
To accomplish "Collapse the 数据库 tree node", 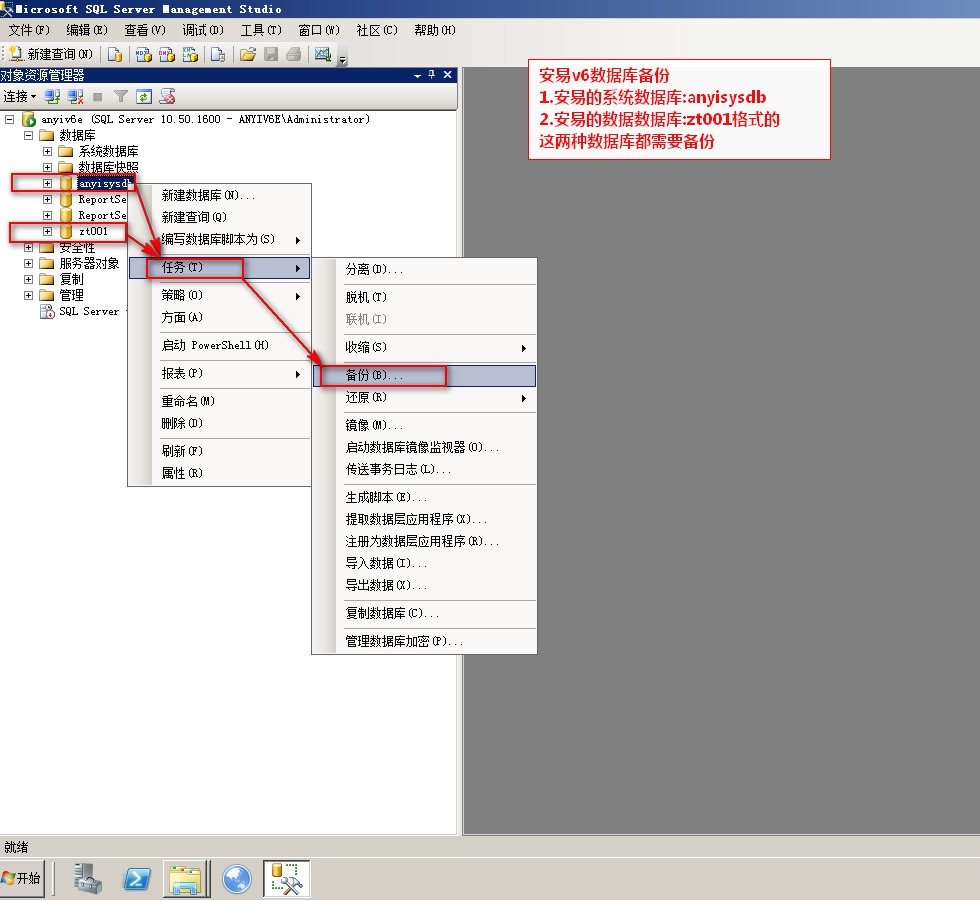I will pos(28,135).
